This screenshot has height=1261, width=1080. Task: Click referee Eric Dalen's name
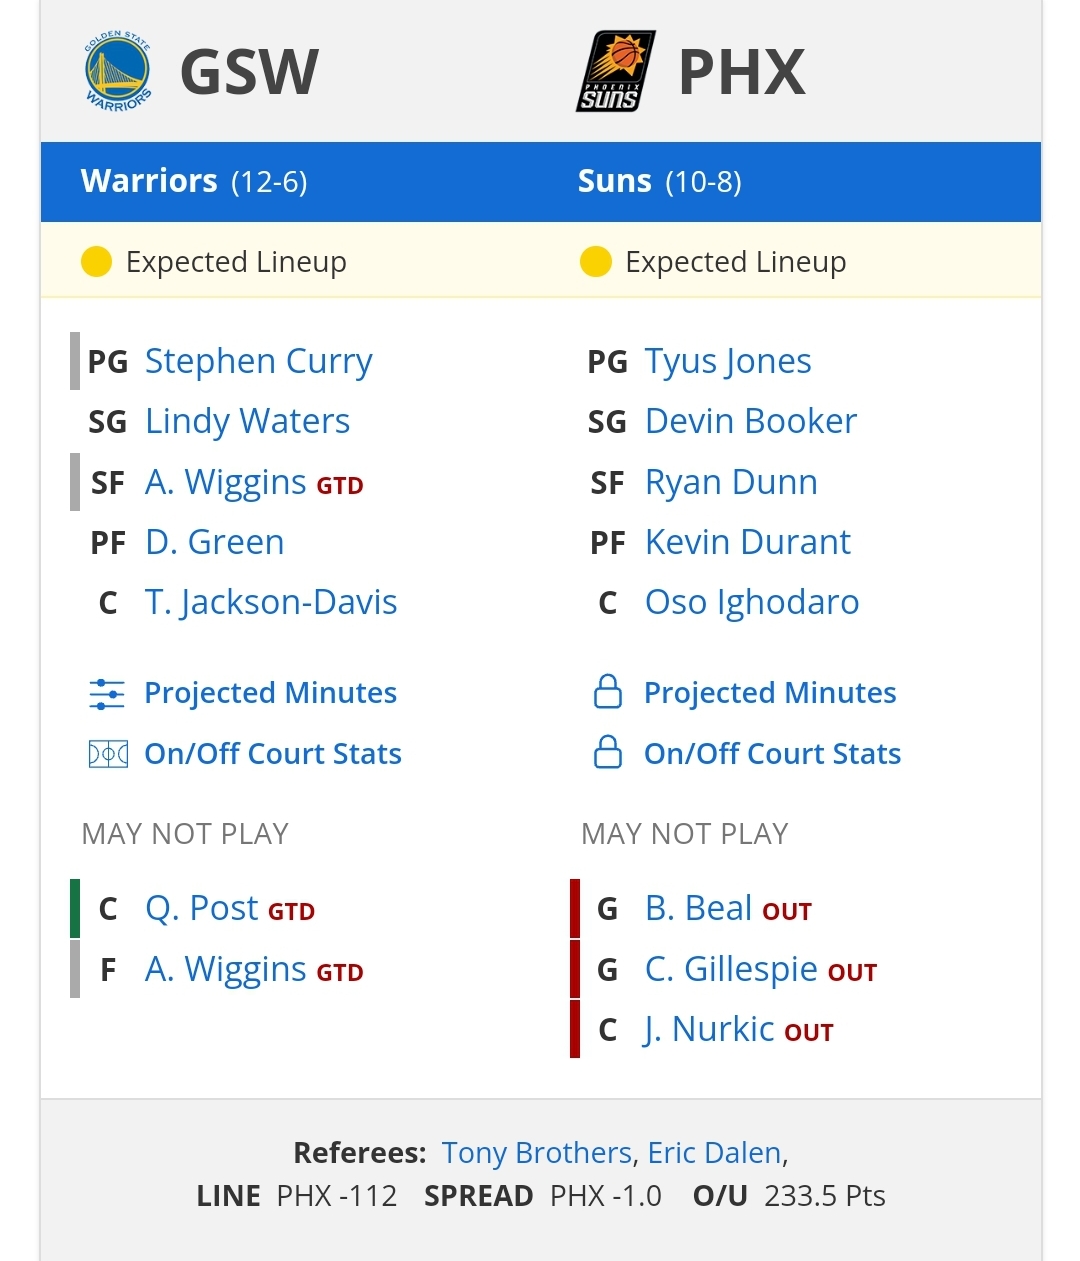(714, 1153)
